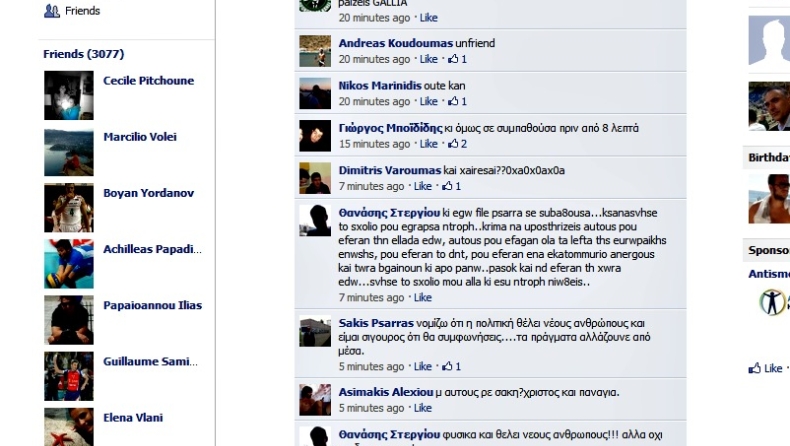
Task: Click Dimitris Varoumas avatar in comments
Action: point(315,178)
